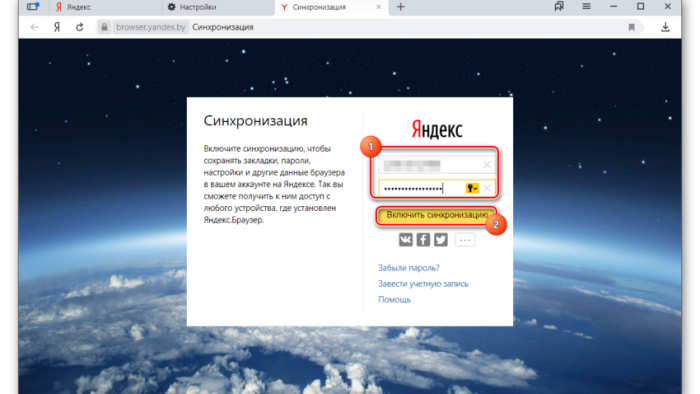
Task: Open the password key dropdown
Action: coord(472,188)
